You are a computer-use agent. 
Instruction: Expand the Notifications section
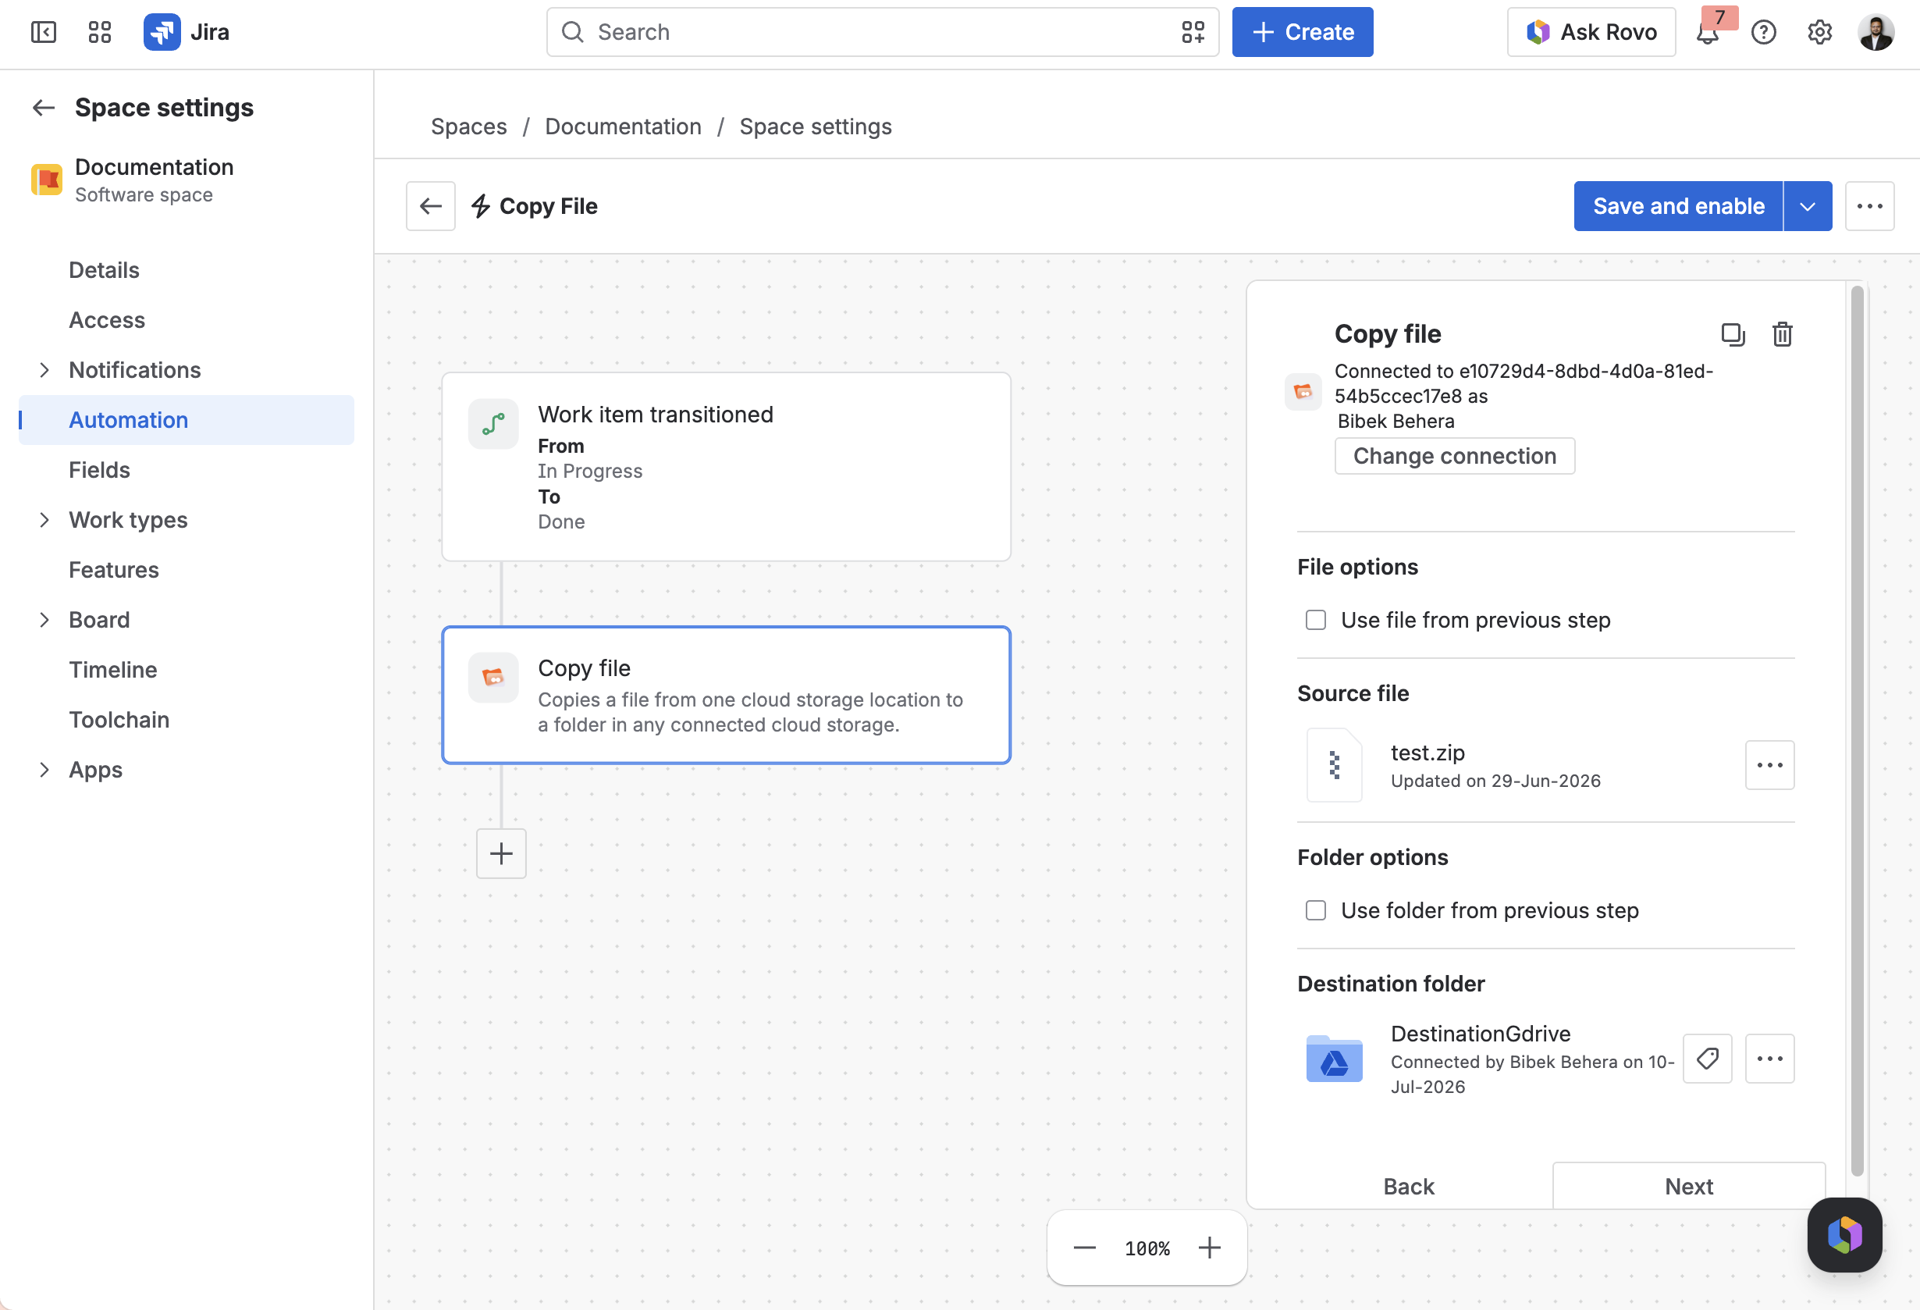44,370
